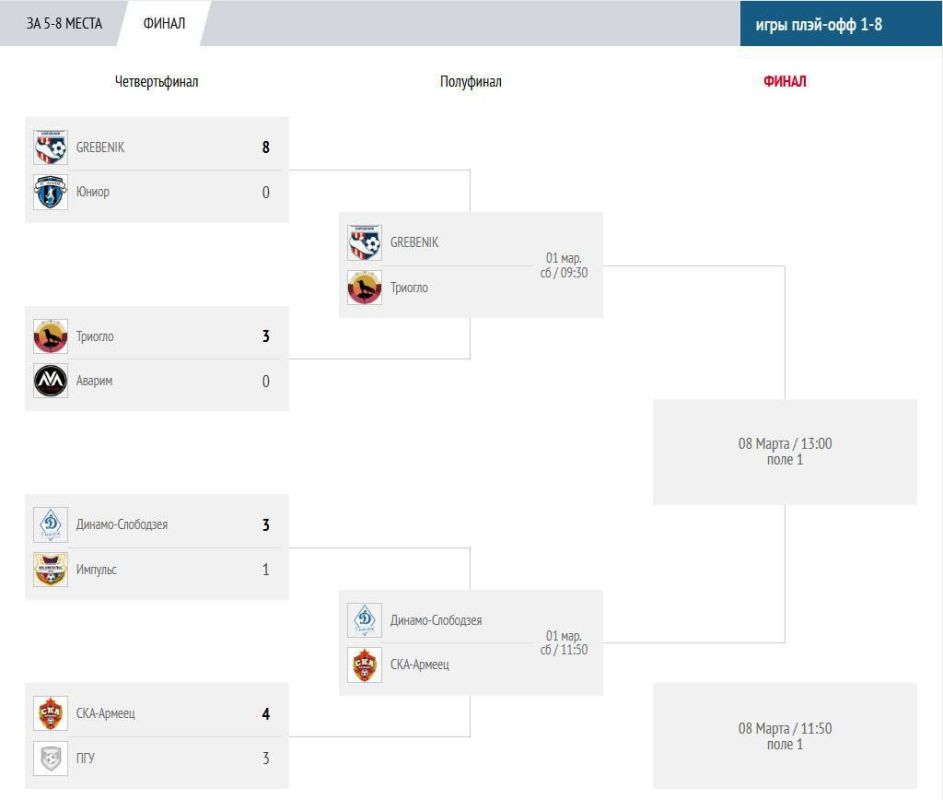The image size is (943, 800).
Task: Click semifinal date 01 мар. сб / 11:50
Action: pyautogui.click(x=564, y=642)
